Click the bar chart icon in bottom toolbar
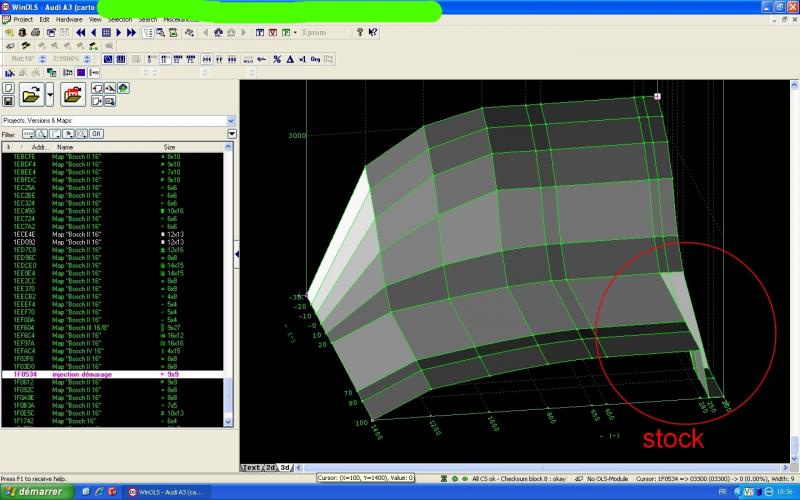The height and width of the screenshot is (500, 800). (x=10, y=73)
